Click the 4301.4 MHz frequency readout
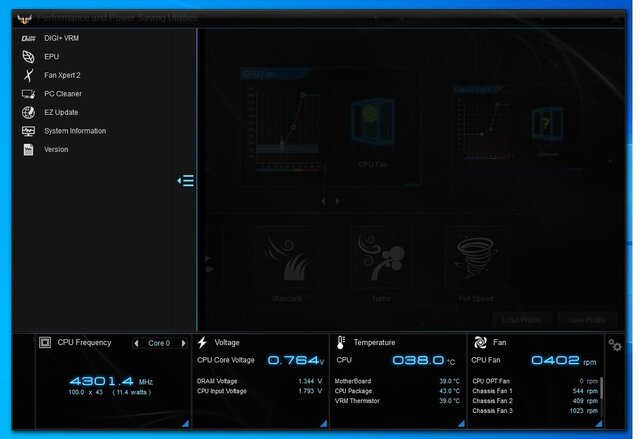 click(x=111, y=381)
